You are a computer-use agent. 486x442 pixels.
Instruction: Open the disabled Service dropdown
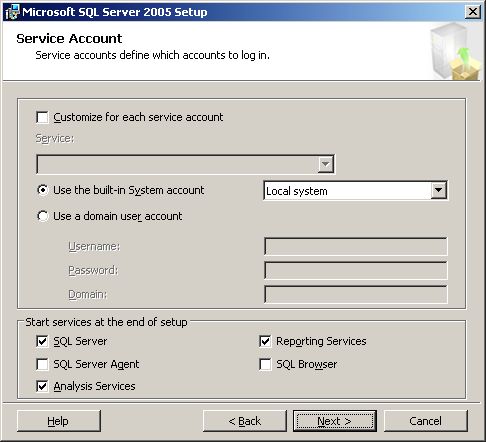point(325,164)
